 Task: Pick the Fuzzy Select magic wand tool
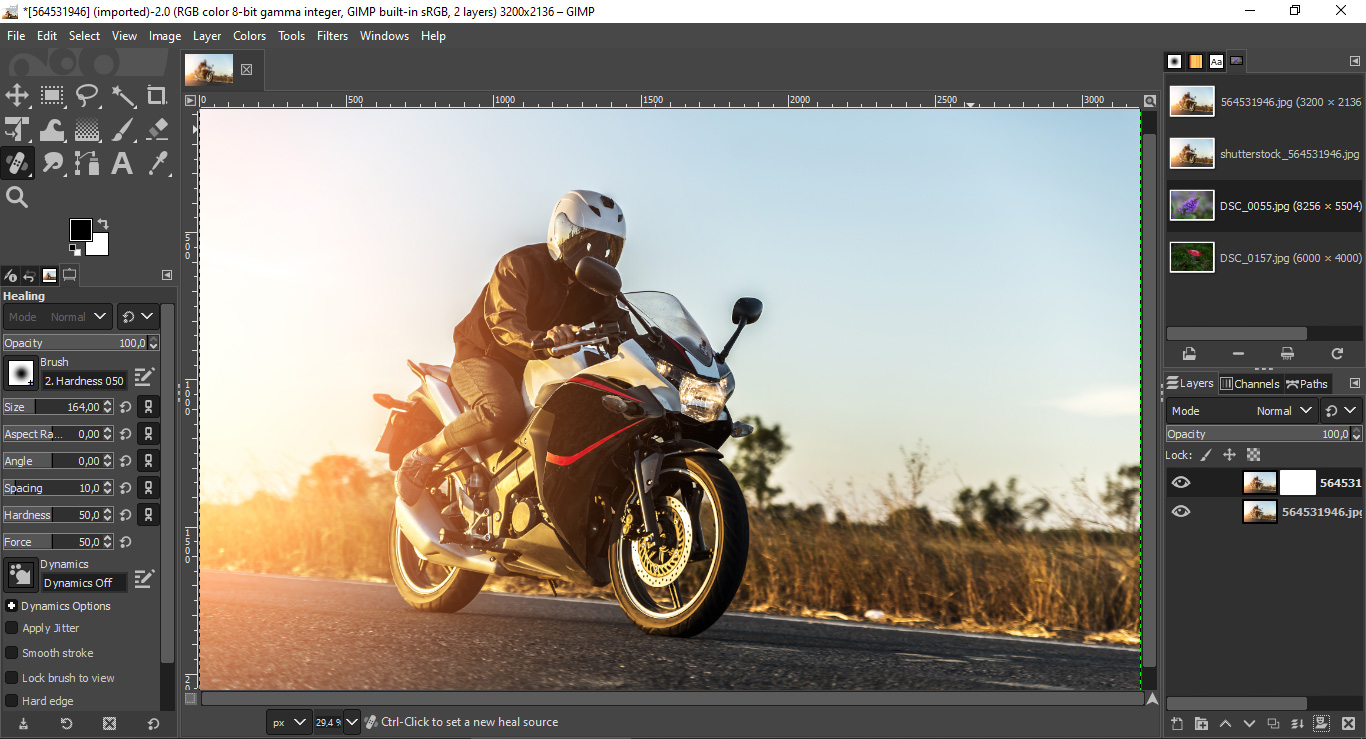(123, 95)
